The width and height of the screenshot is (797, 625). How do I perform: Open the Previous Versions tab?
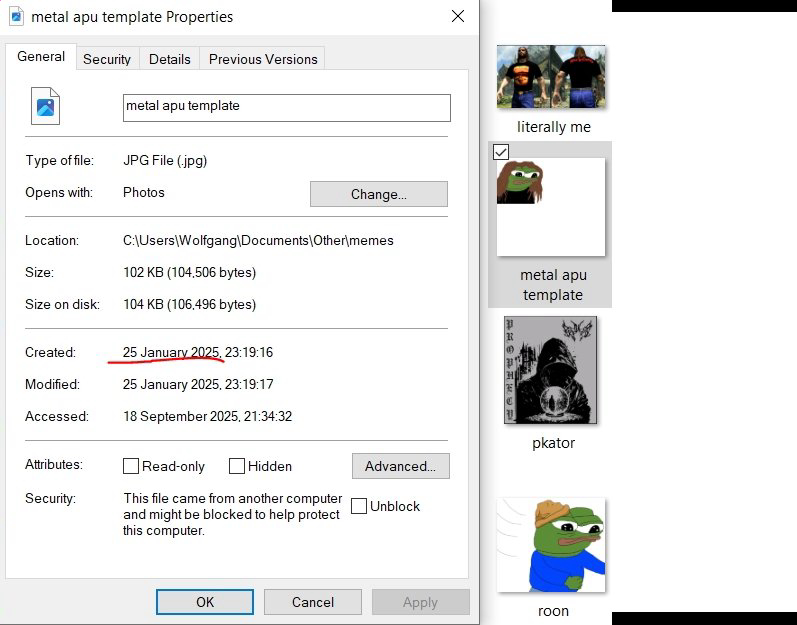[x=263, y=59]
